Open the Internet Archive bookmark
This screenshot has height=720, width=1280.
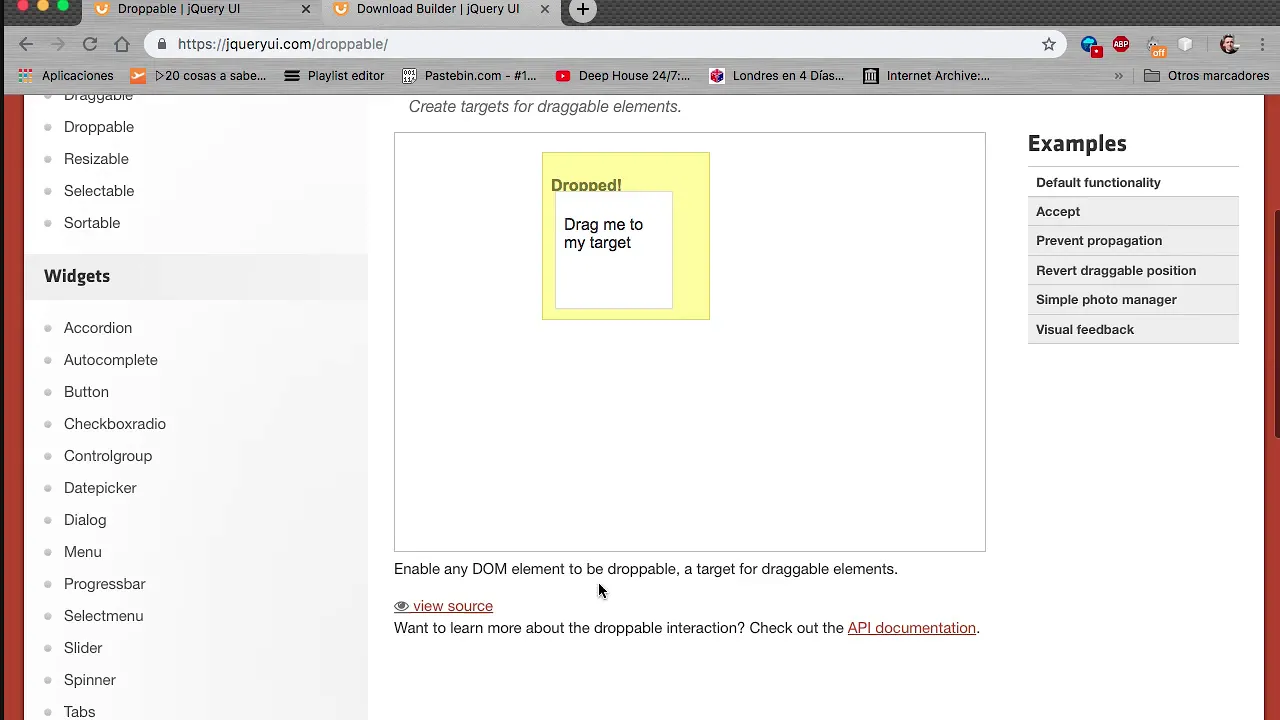pos(927,75)
